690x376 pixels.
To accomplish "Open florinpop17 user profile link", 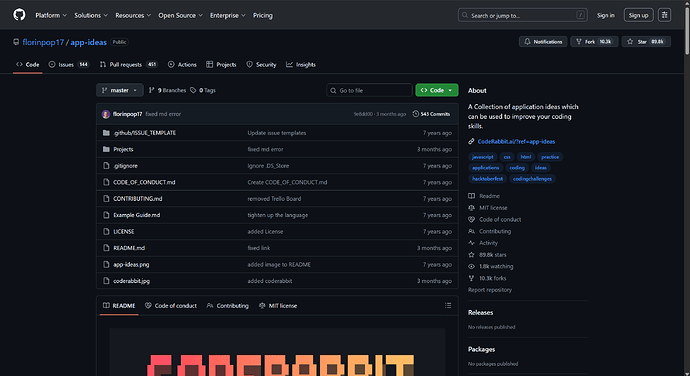I will [x=43, y=42].
